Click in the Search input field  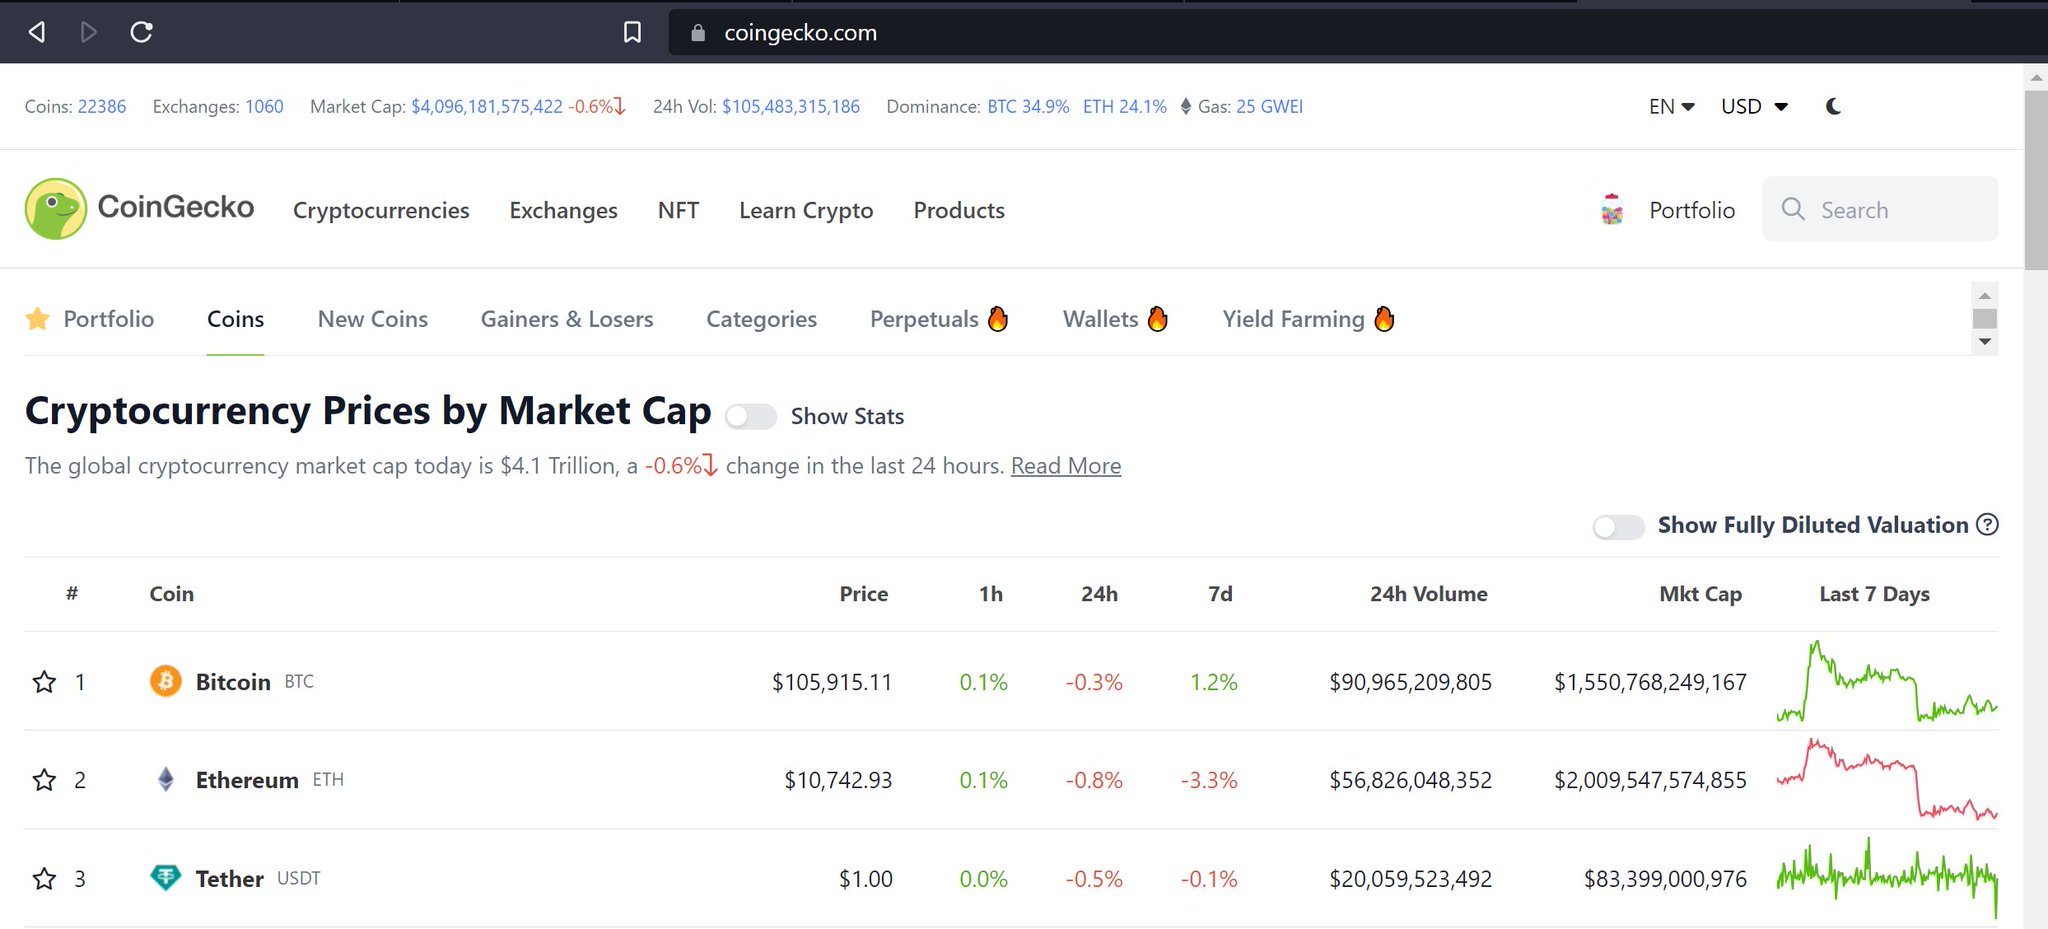(1880, 209)
